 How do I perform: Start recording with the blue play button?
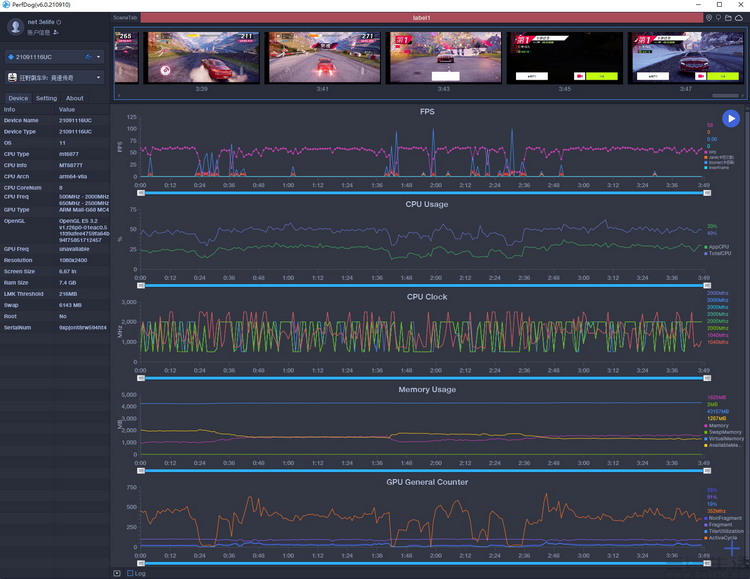tap(730, 118)
